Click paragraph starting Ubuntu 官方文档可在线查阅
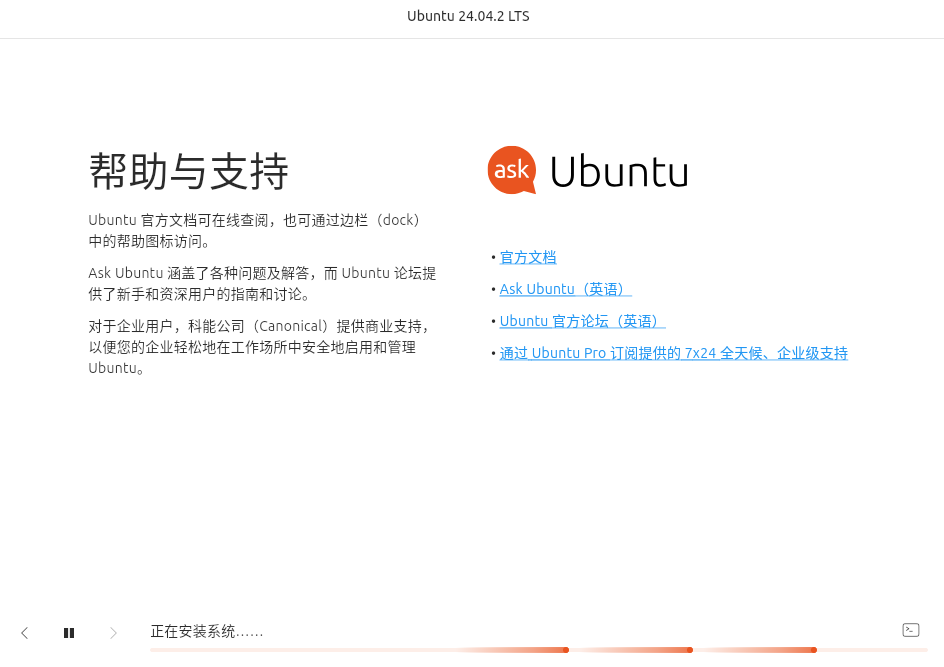Screen dimensions: 944x667 pos(254,231)
